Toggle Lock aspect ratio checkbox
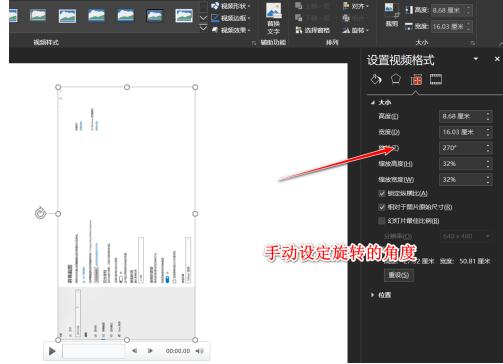Viewport: 503px width, 364px height. coord(382,193)
